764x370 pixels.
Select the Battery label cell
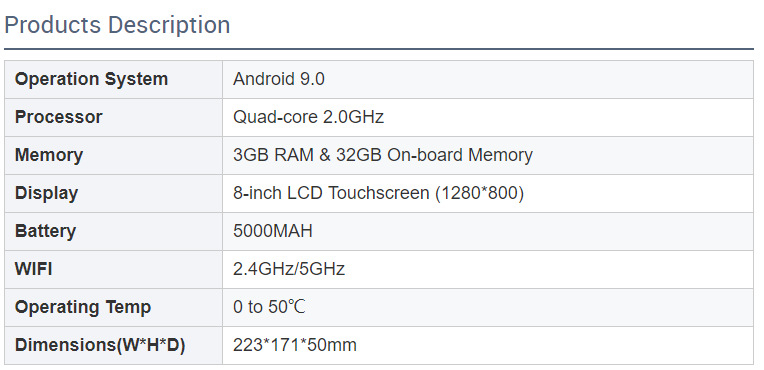[x=114, y=232]
